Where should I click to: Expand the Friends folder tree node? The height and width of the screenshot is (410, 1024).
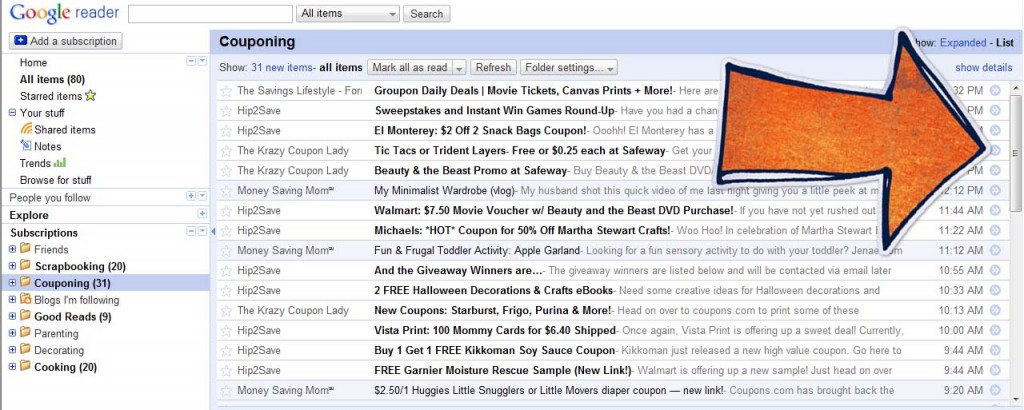pos(12,249)
